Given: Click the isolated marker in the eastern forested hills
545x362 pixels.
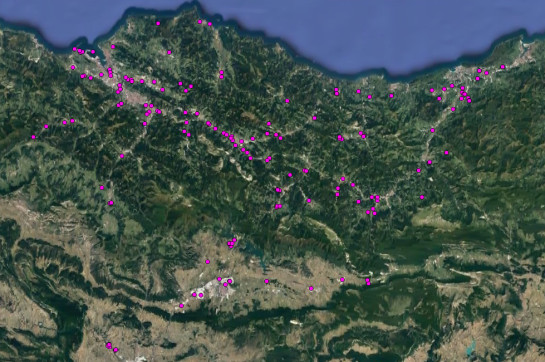Looking at the screenshot, I should coord(446,153).
